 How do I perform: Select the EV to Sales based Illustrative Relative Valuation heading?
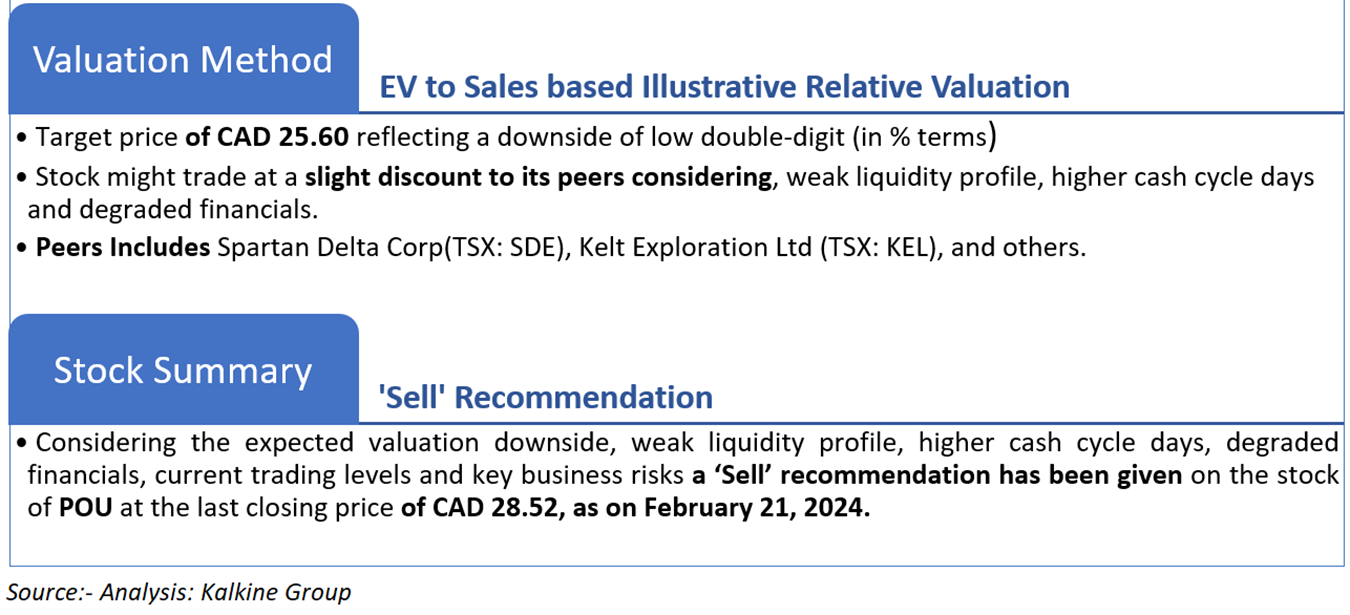pos(724,87)
